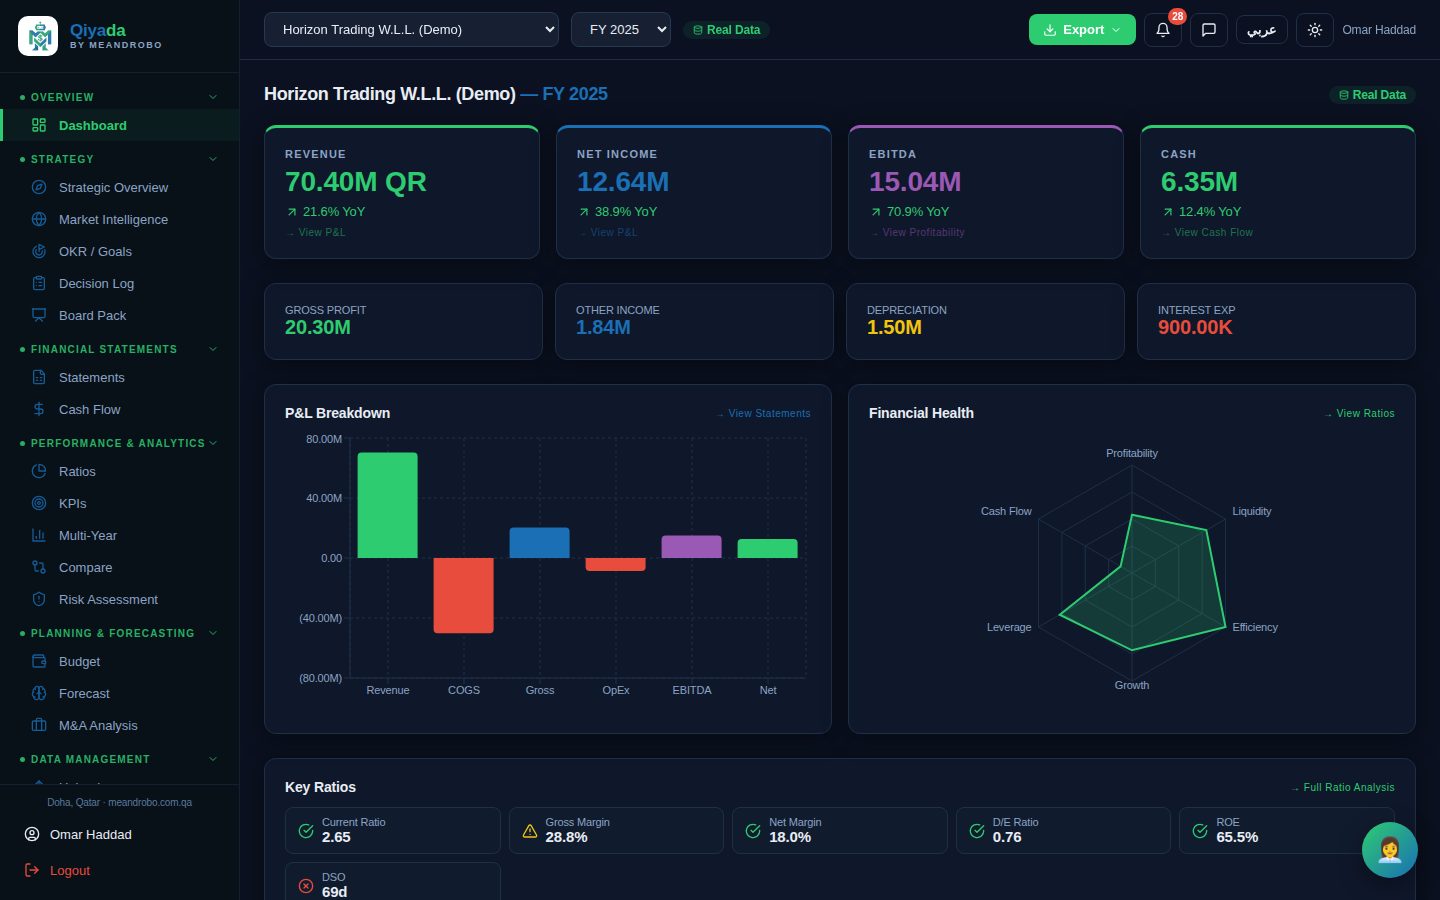This screenshot has width=1440, height=900.
Task: Click View Cash Flow link on Cash card
Action: pos(1207,232)
